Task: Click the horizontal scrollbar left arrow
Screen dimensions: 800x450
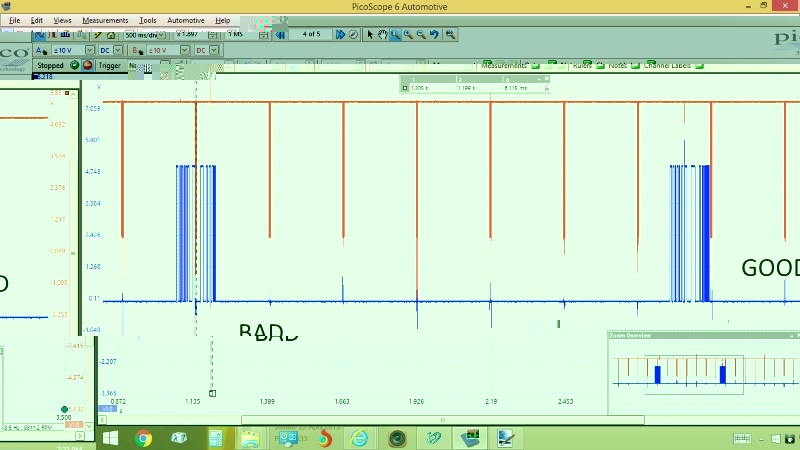Action: (x=103, y=420)
